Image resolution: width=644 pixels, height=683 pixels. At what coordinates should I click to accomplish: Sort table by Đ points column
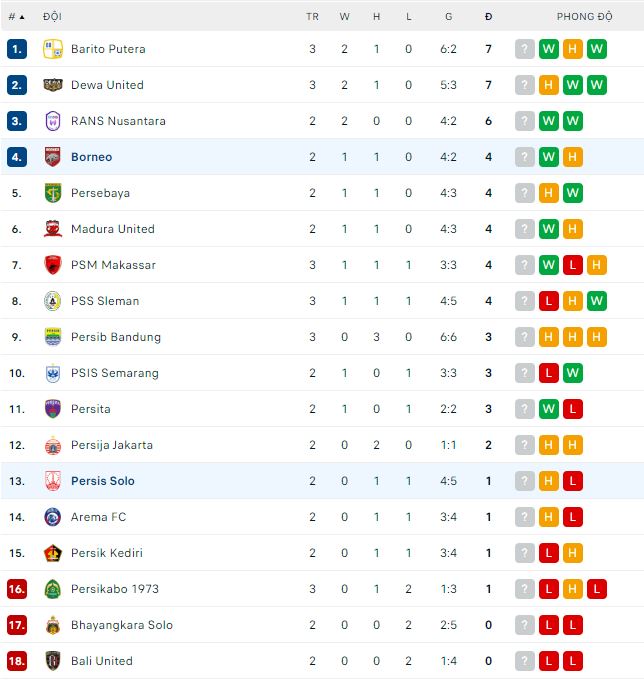tap(488, 17)
